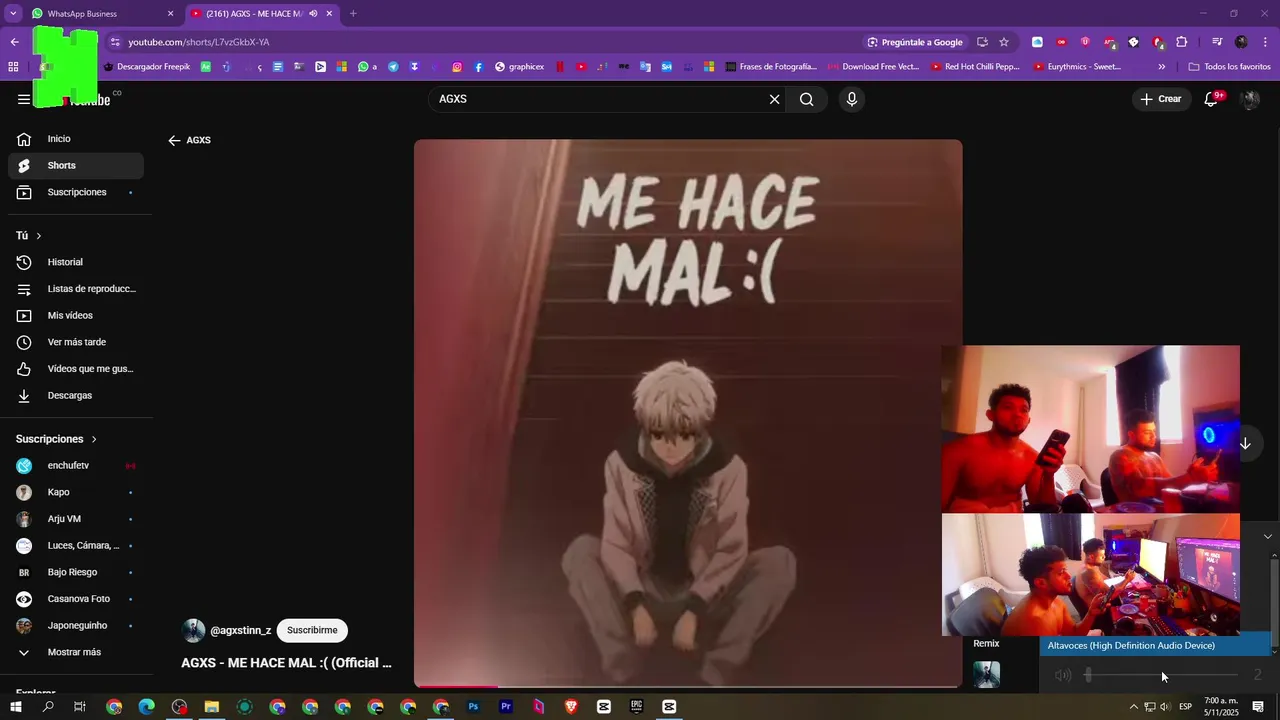Open Listas de reproducción
The image size is (1280, 720).
pos(76,289)
